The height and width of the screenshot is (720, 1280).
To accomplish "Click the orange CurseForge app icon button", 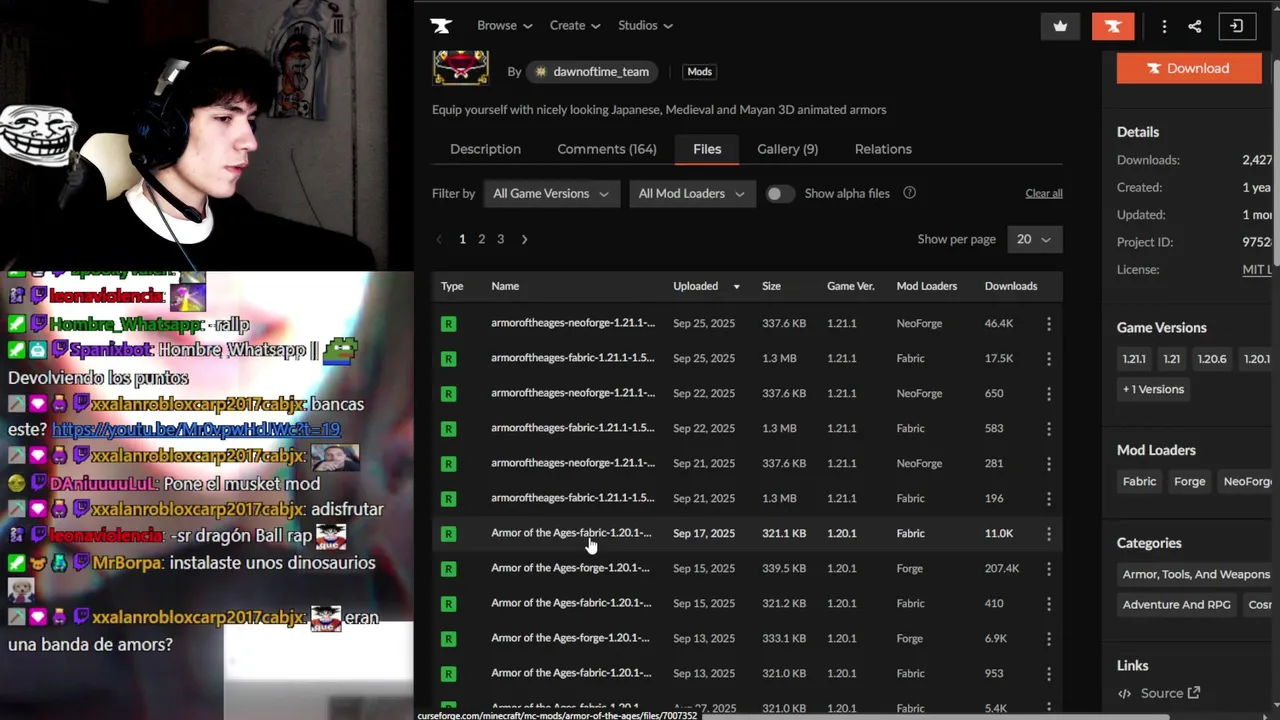I will pyautogui.click(x=1113, y=26).
